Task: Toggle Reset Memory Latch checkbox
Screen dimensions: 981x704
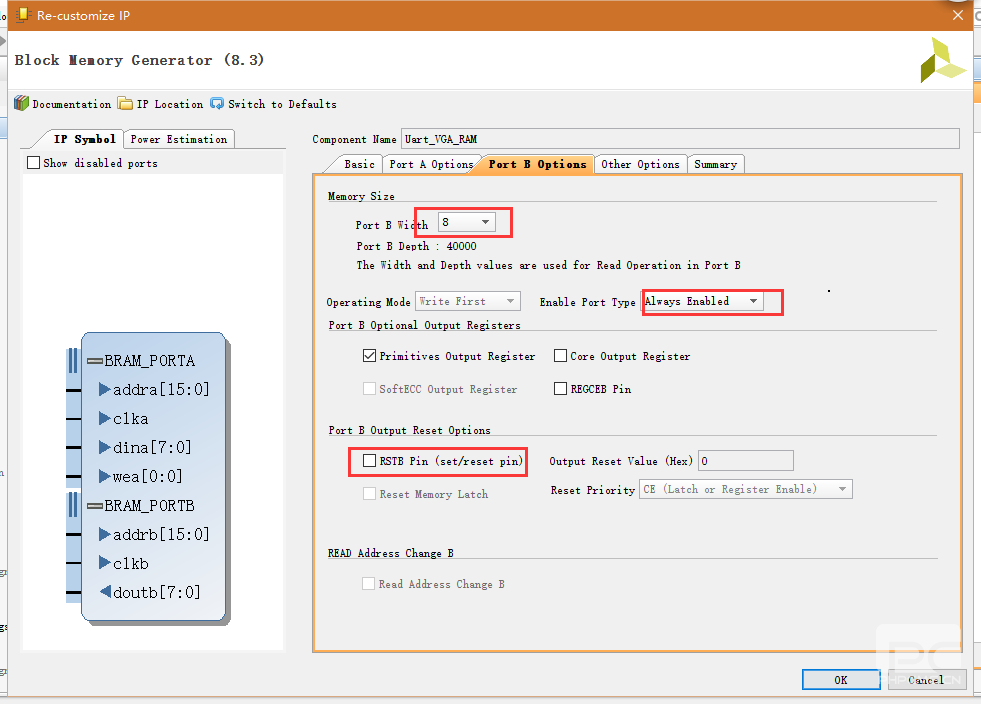Action: [369, 494]
